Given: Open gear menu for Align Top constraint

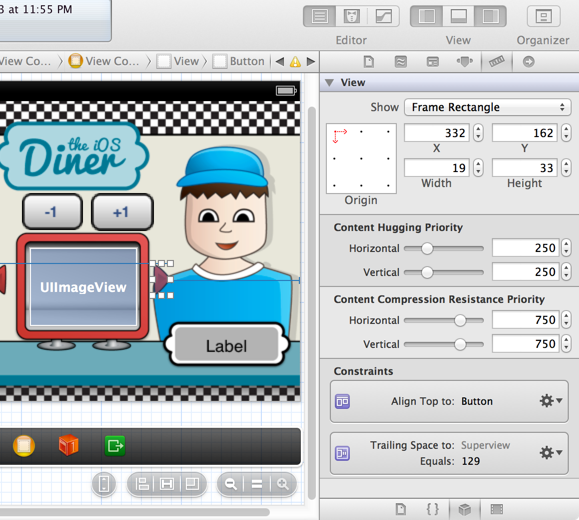Looking at the screenshot, I should [x=551, y=401].
